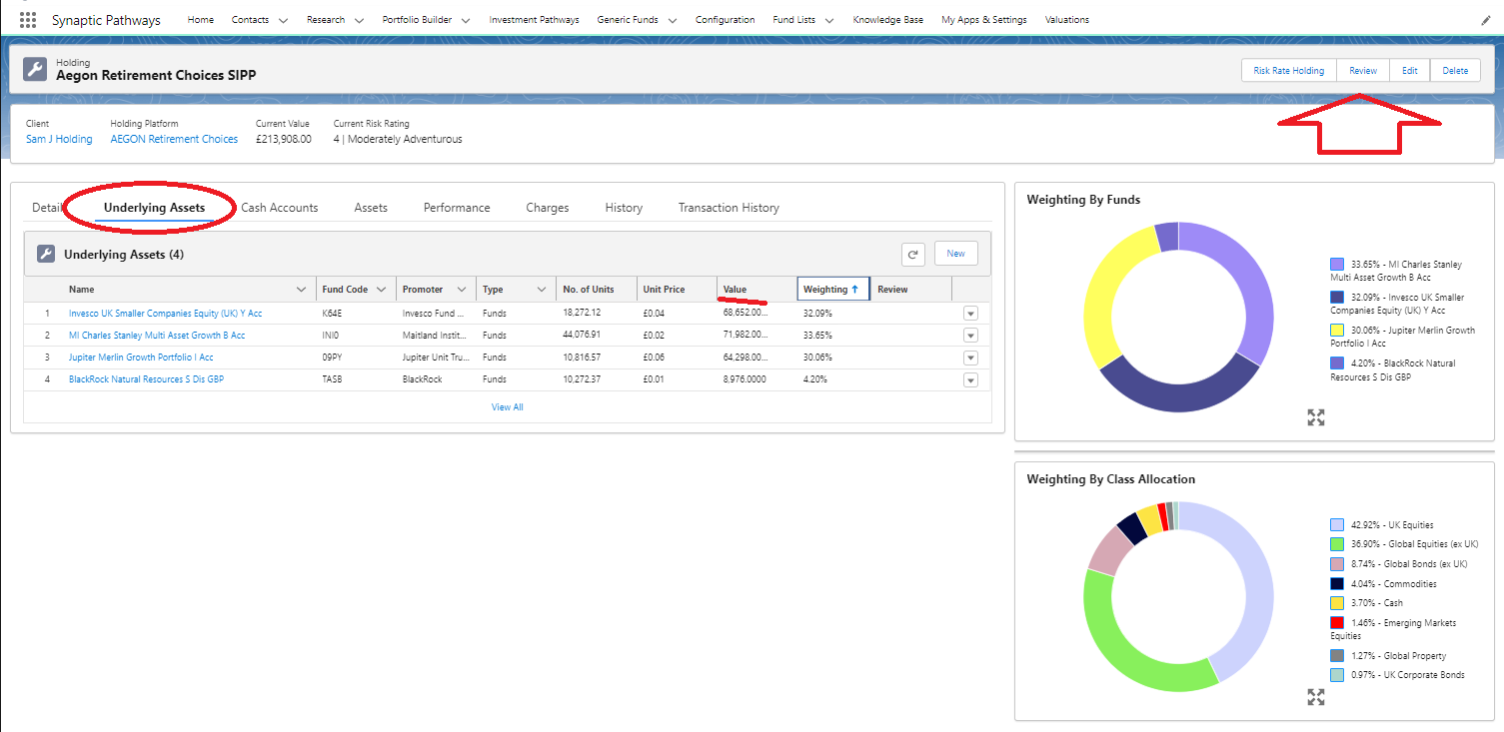Screen dimensions: 1504x732
Task: Click the Emerging Markets red legend swatch
Action: 1337,623
